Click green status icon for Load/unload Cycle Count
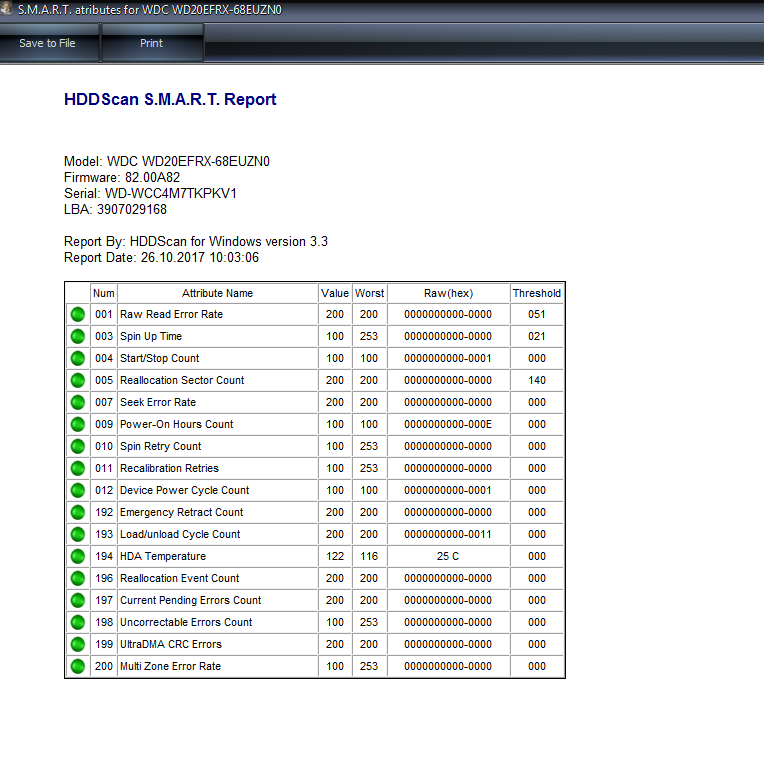 point(78,535)
